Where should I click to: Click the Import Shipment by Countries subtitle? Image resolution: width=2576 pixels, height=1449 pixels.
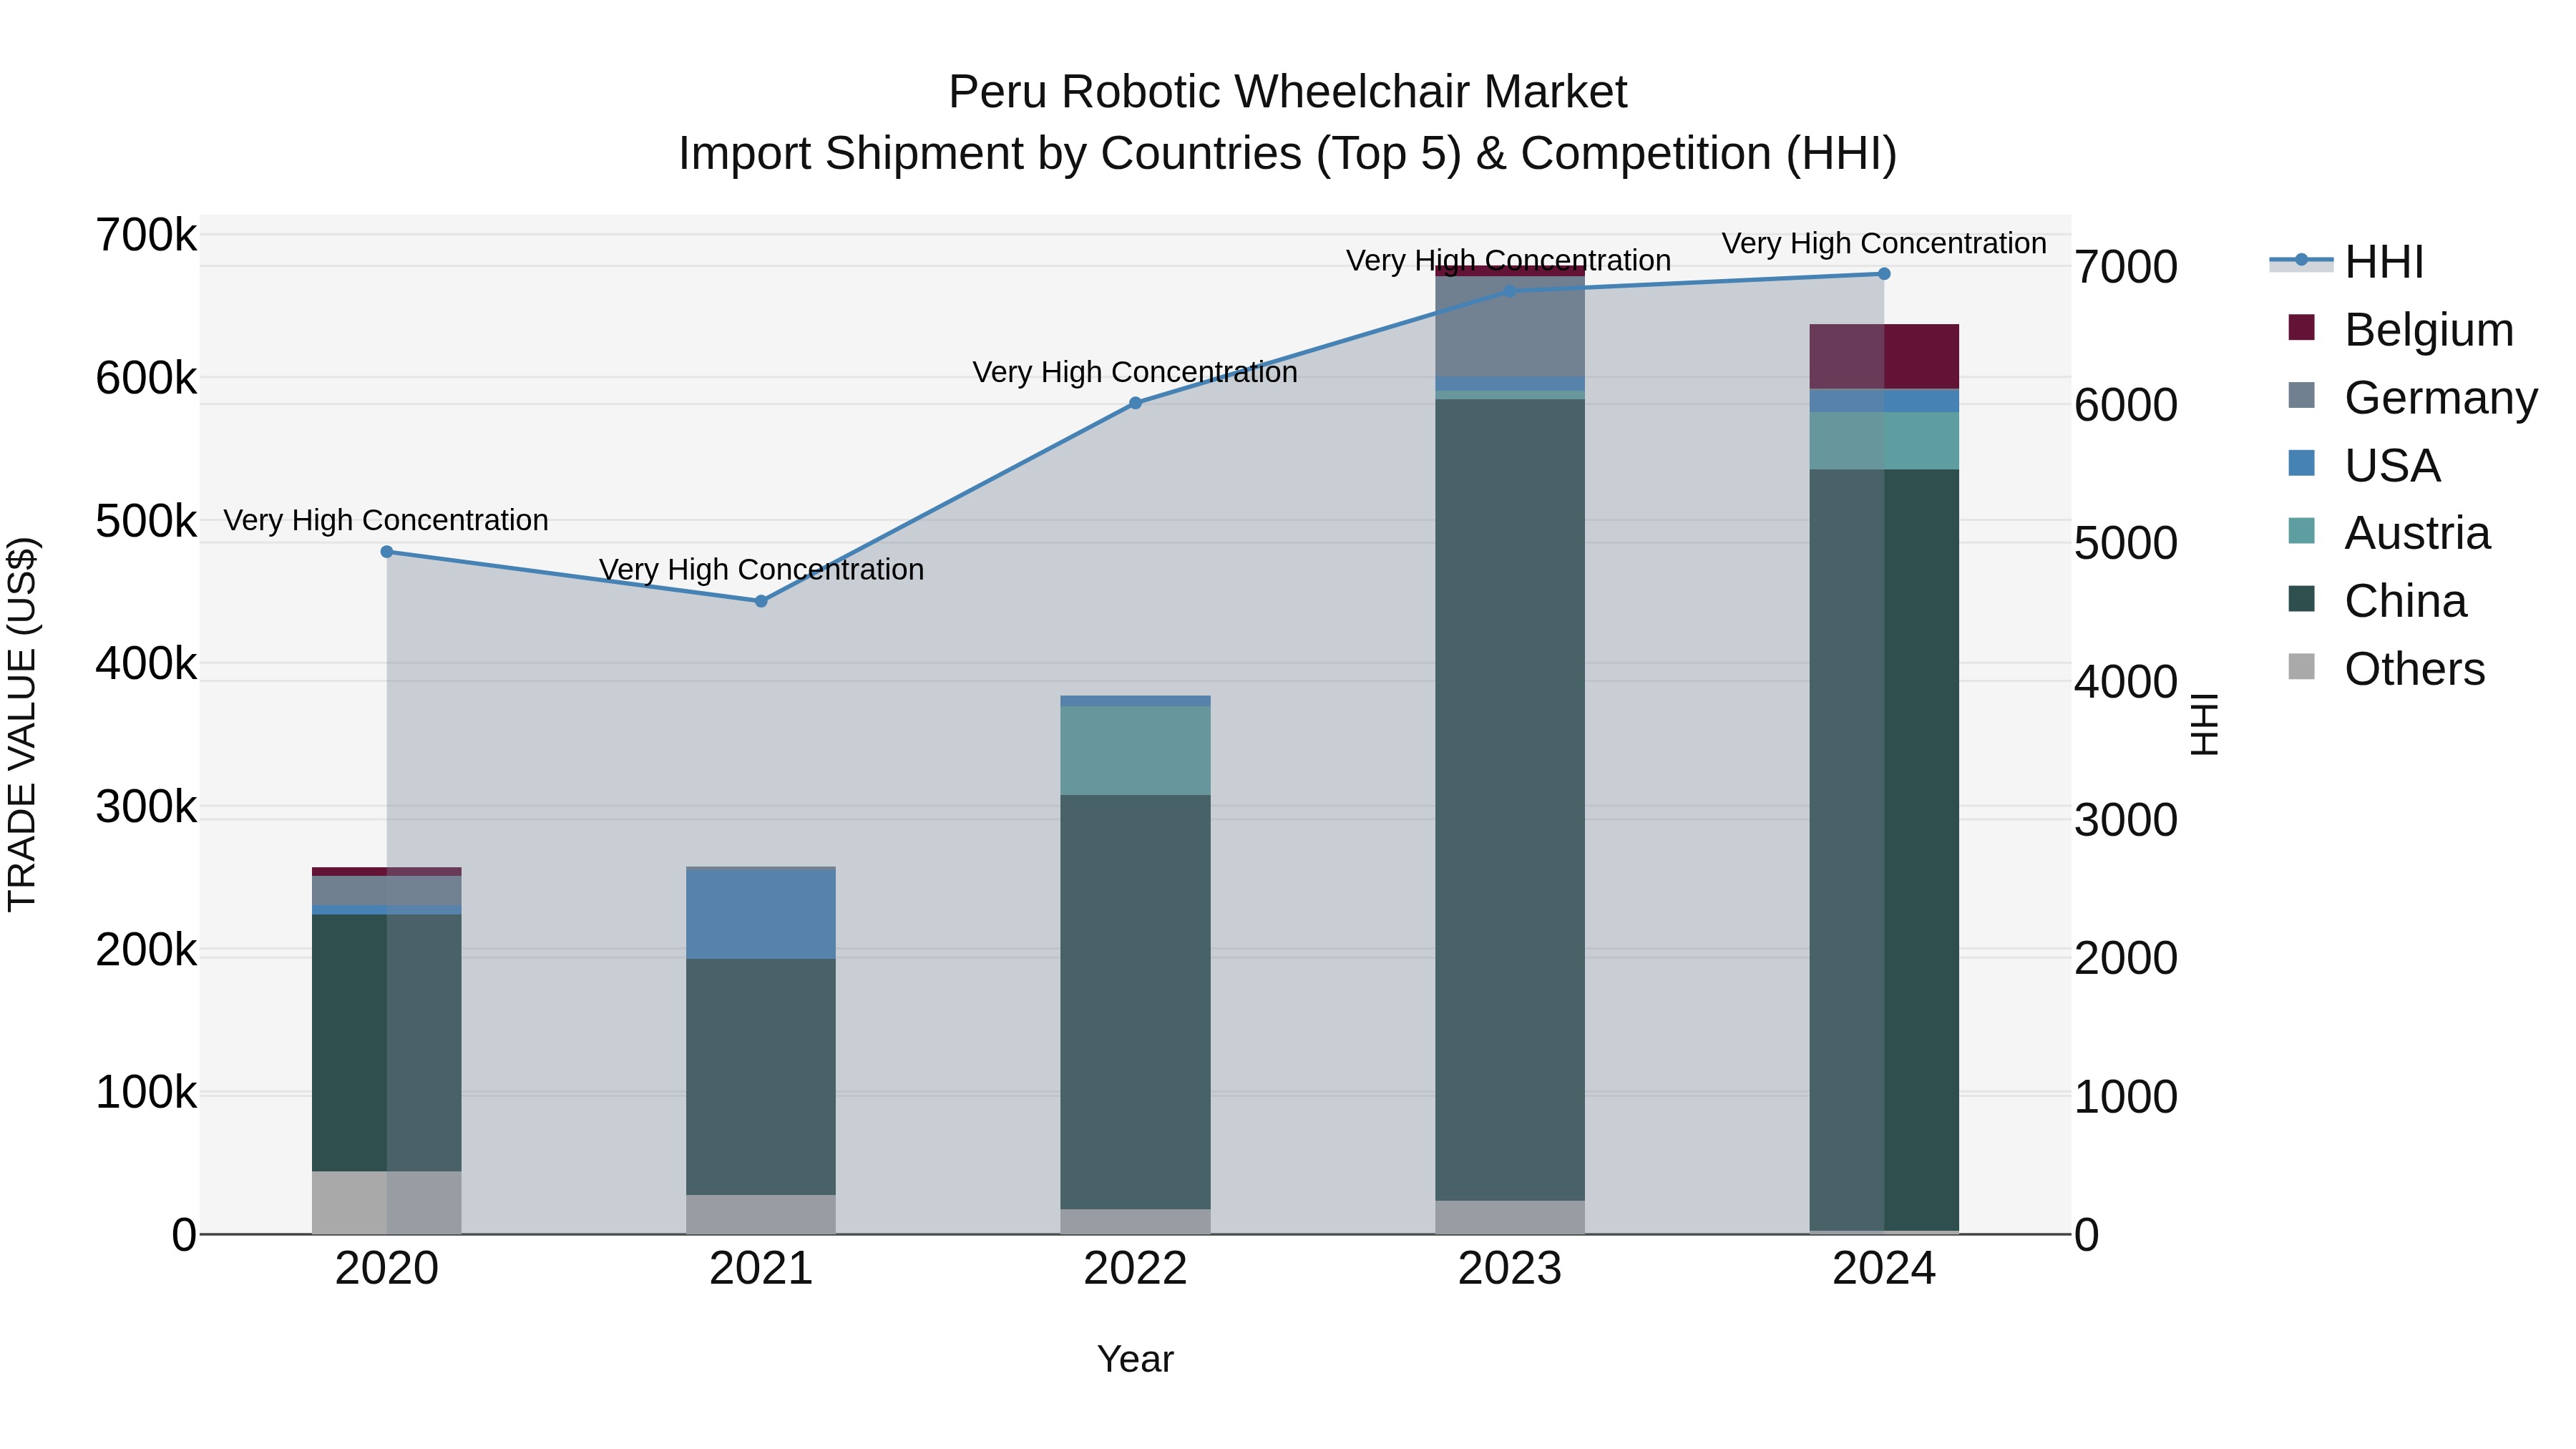[1288, 154]
